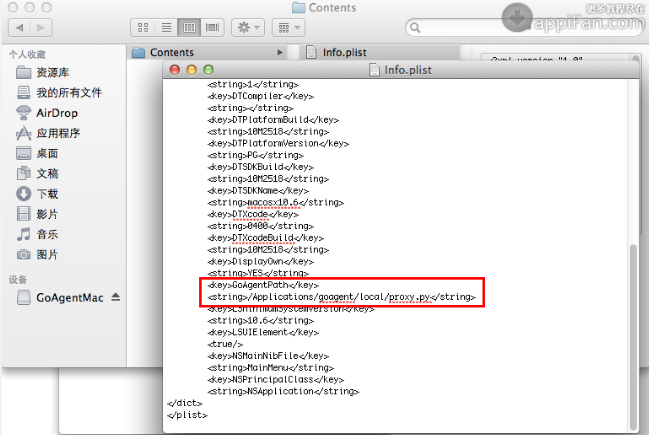Open 影片 in the sidebar
Viewport: 649px width, 435px height.
pyautogui.click(x=37, y=214)
